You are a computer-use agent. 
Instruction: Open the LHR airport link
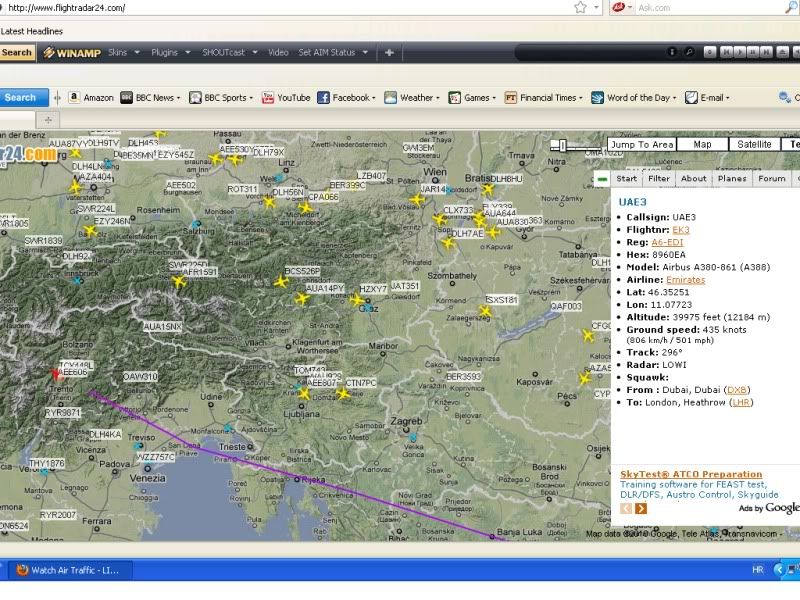coord(741,403)
